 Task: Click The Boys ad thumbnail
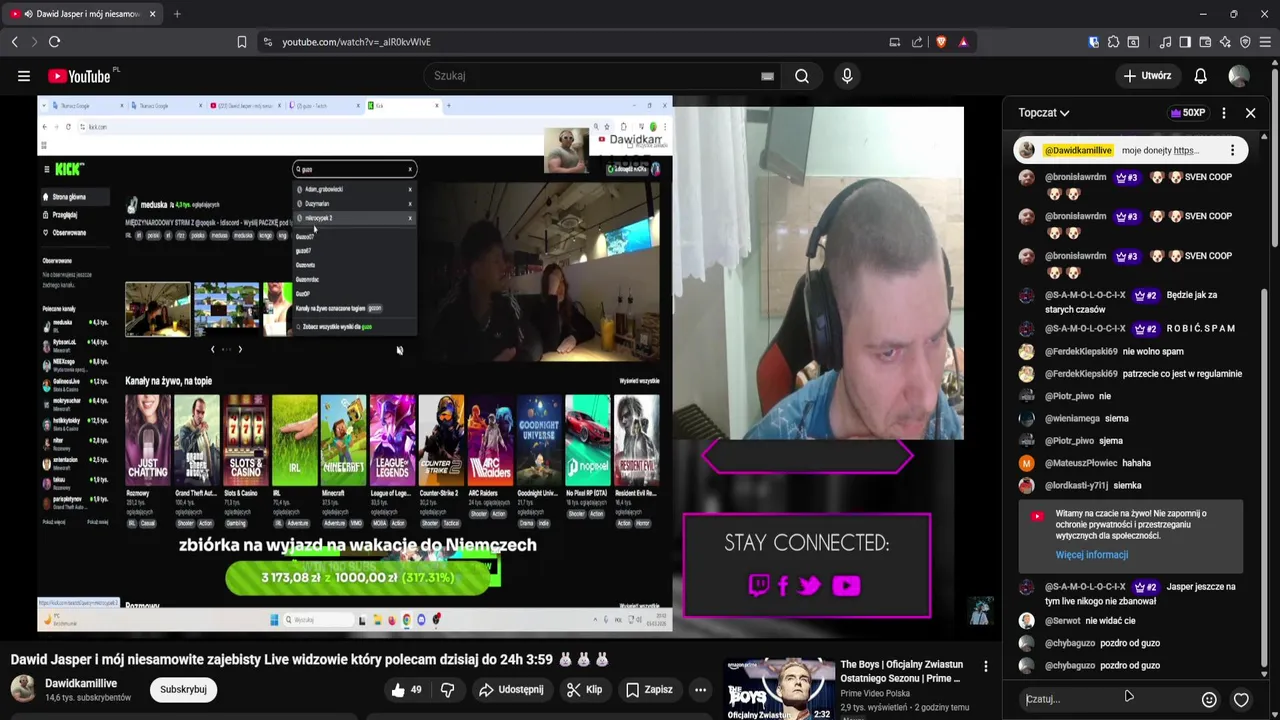tap(780, 689)
